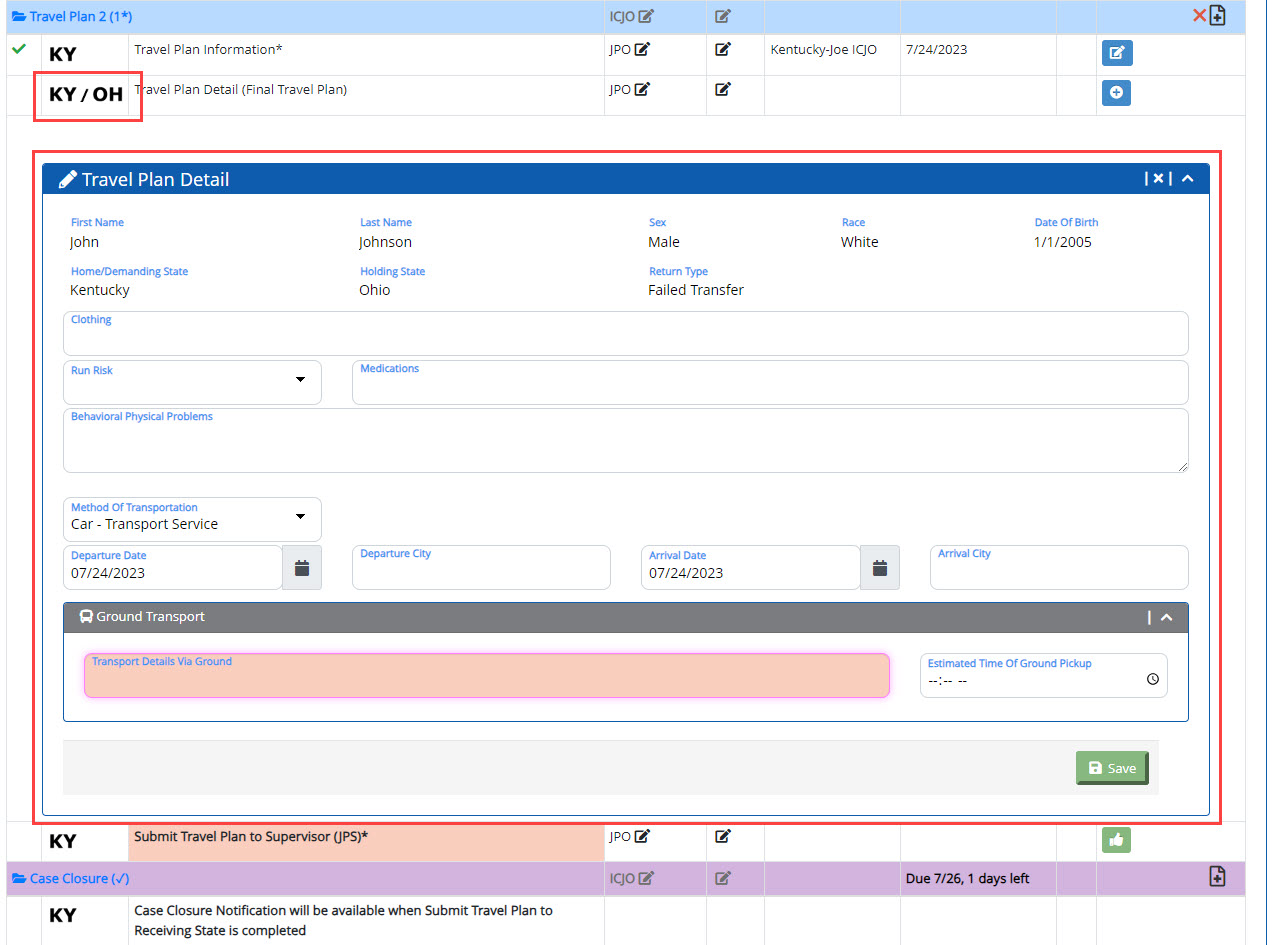Select the Submit Travel Plan to Supervisor (JPS) row text
This screenshot has width=1274, height=945.
(x=251, y=836)
